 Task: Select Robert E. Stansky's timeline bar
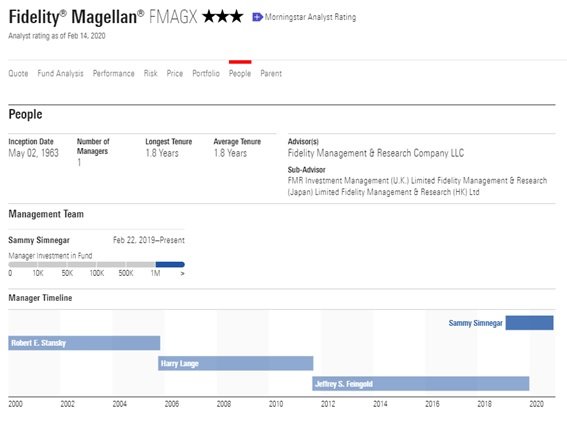pos(84,343)
